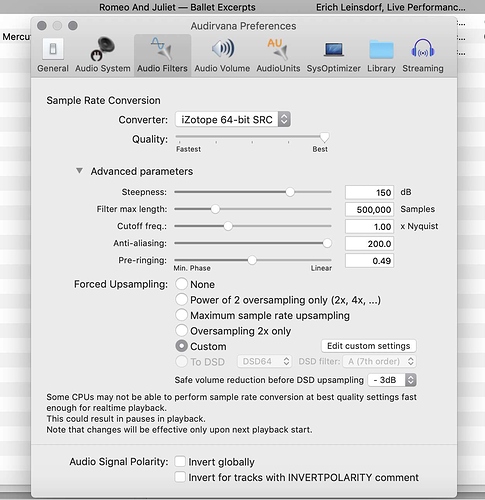Open the DSD64 rate dropdown
Image resolution: width=485 pixels, height=500 pixels.
click(x=265, y=362)
